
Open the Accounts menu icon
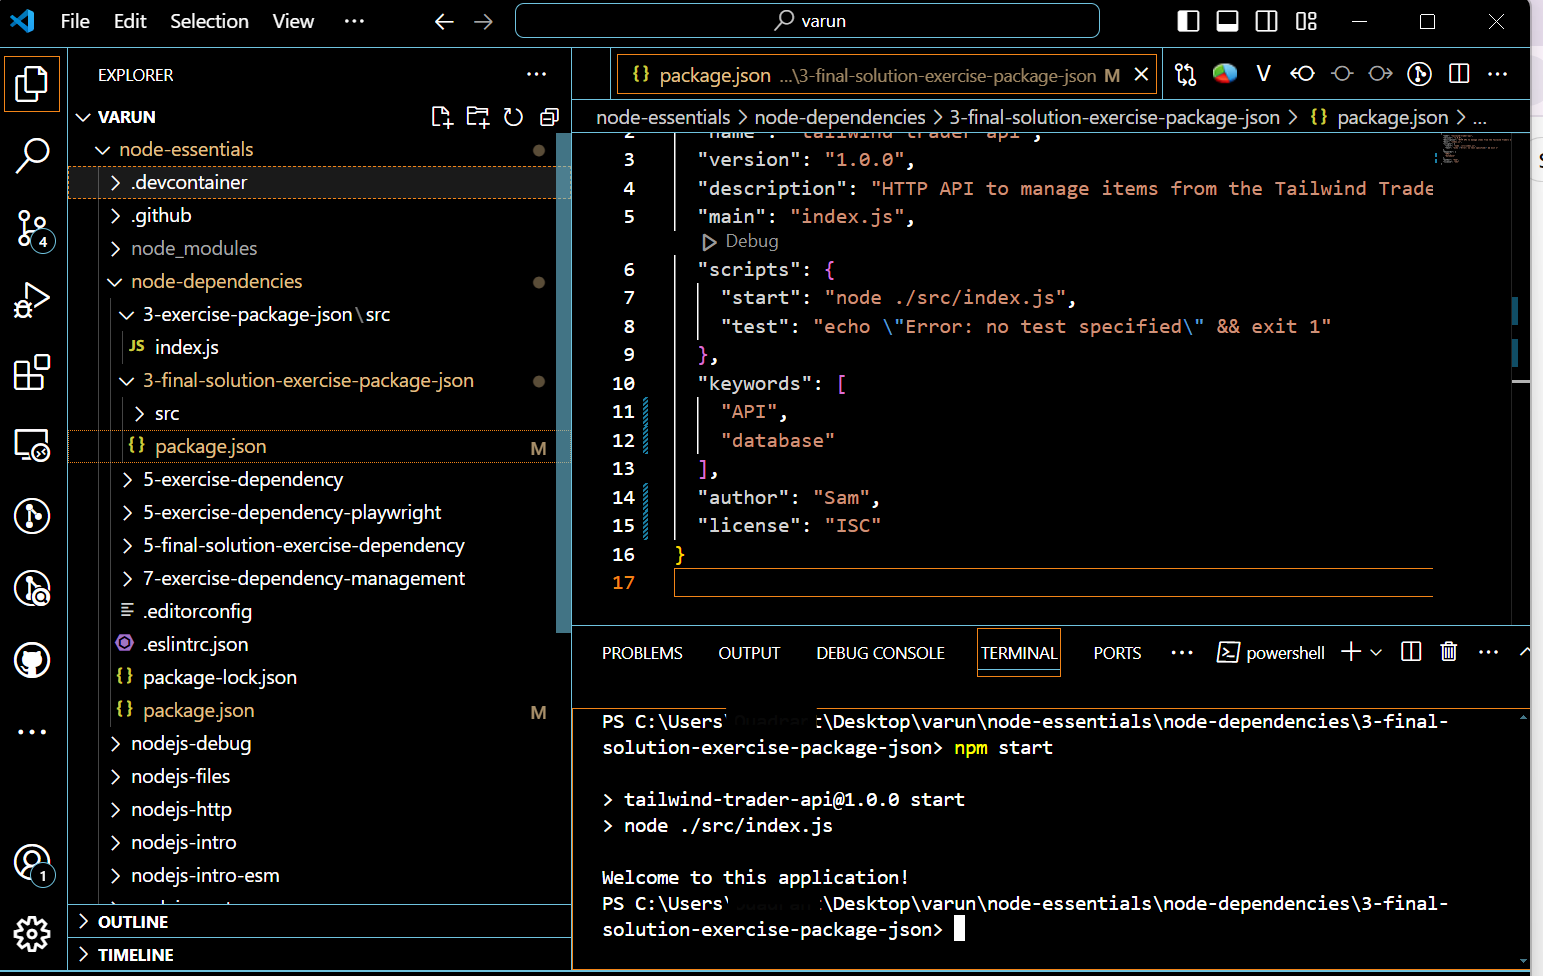[32, 863]
